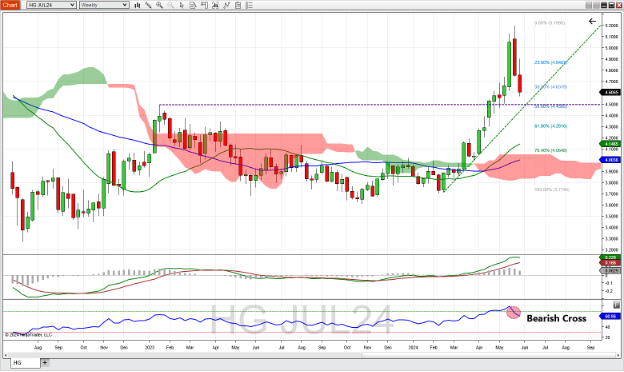The height and width of the screenshot is (372, 624).
Task: Select the zoom out magnifier tool
Action: [171, 5]
